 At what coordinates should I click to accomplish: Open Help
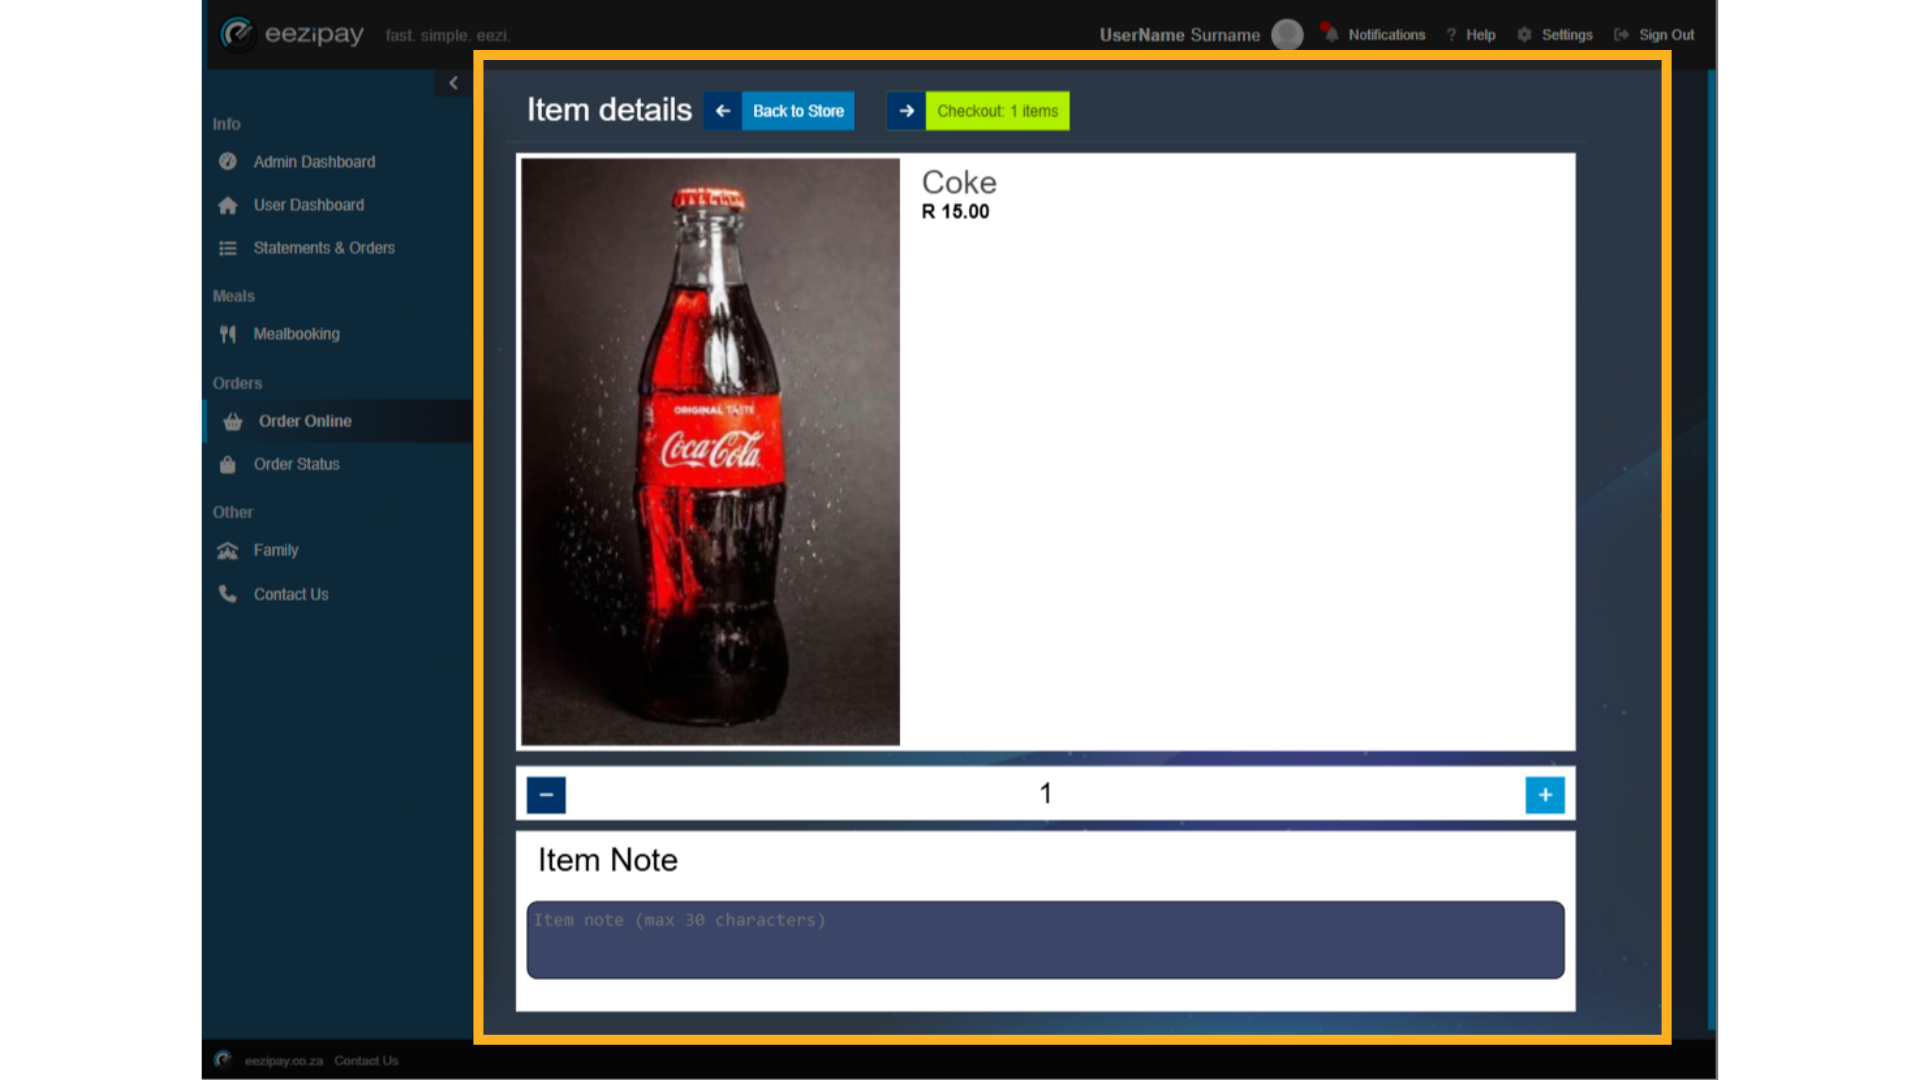click(1480, 35)
